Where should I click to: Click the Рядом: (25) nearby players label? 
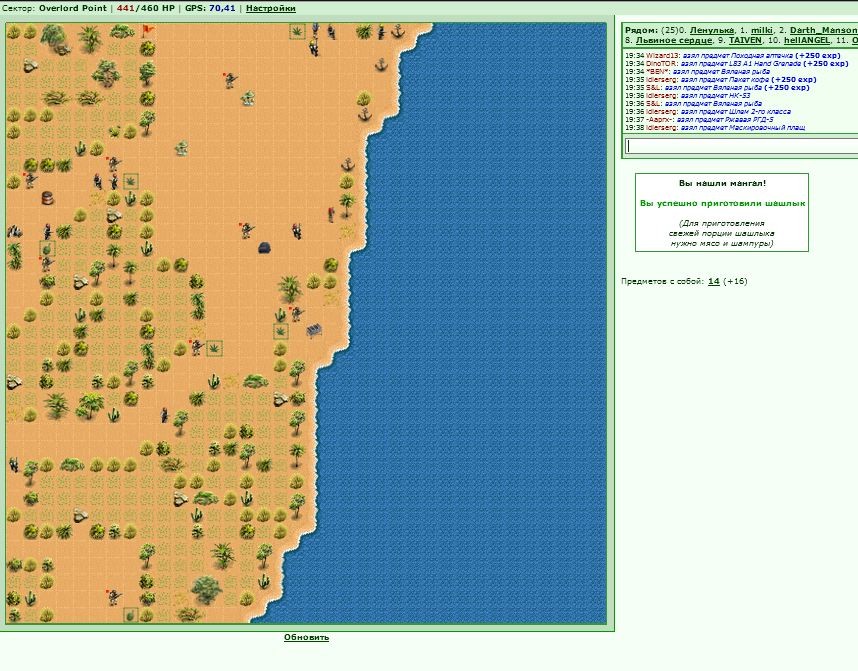coord(651,31)
